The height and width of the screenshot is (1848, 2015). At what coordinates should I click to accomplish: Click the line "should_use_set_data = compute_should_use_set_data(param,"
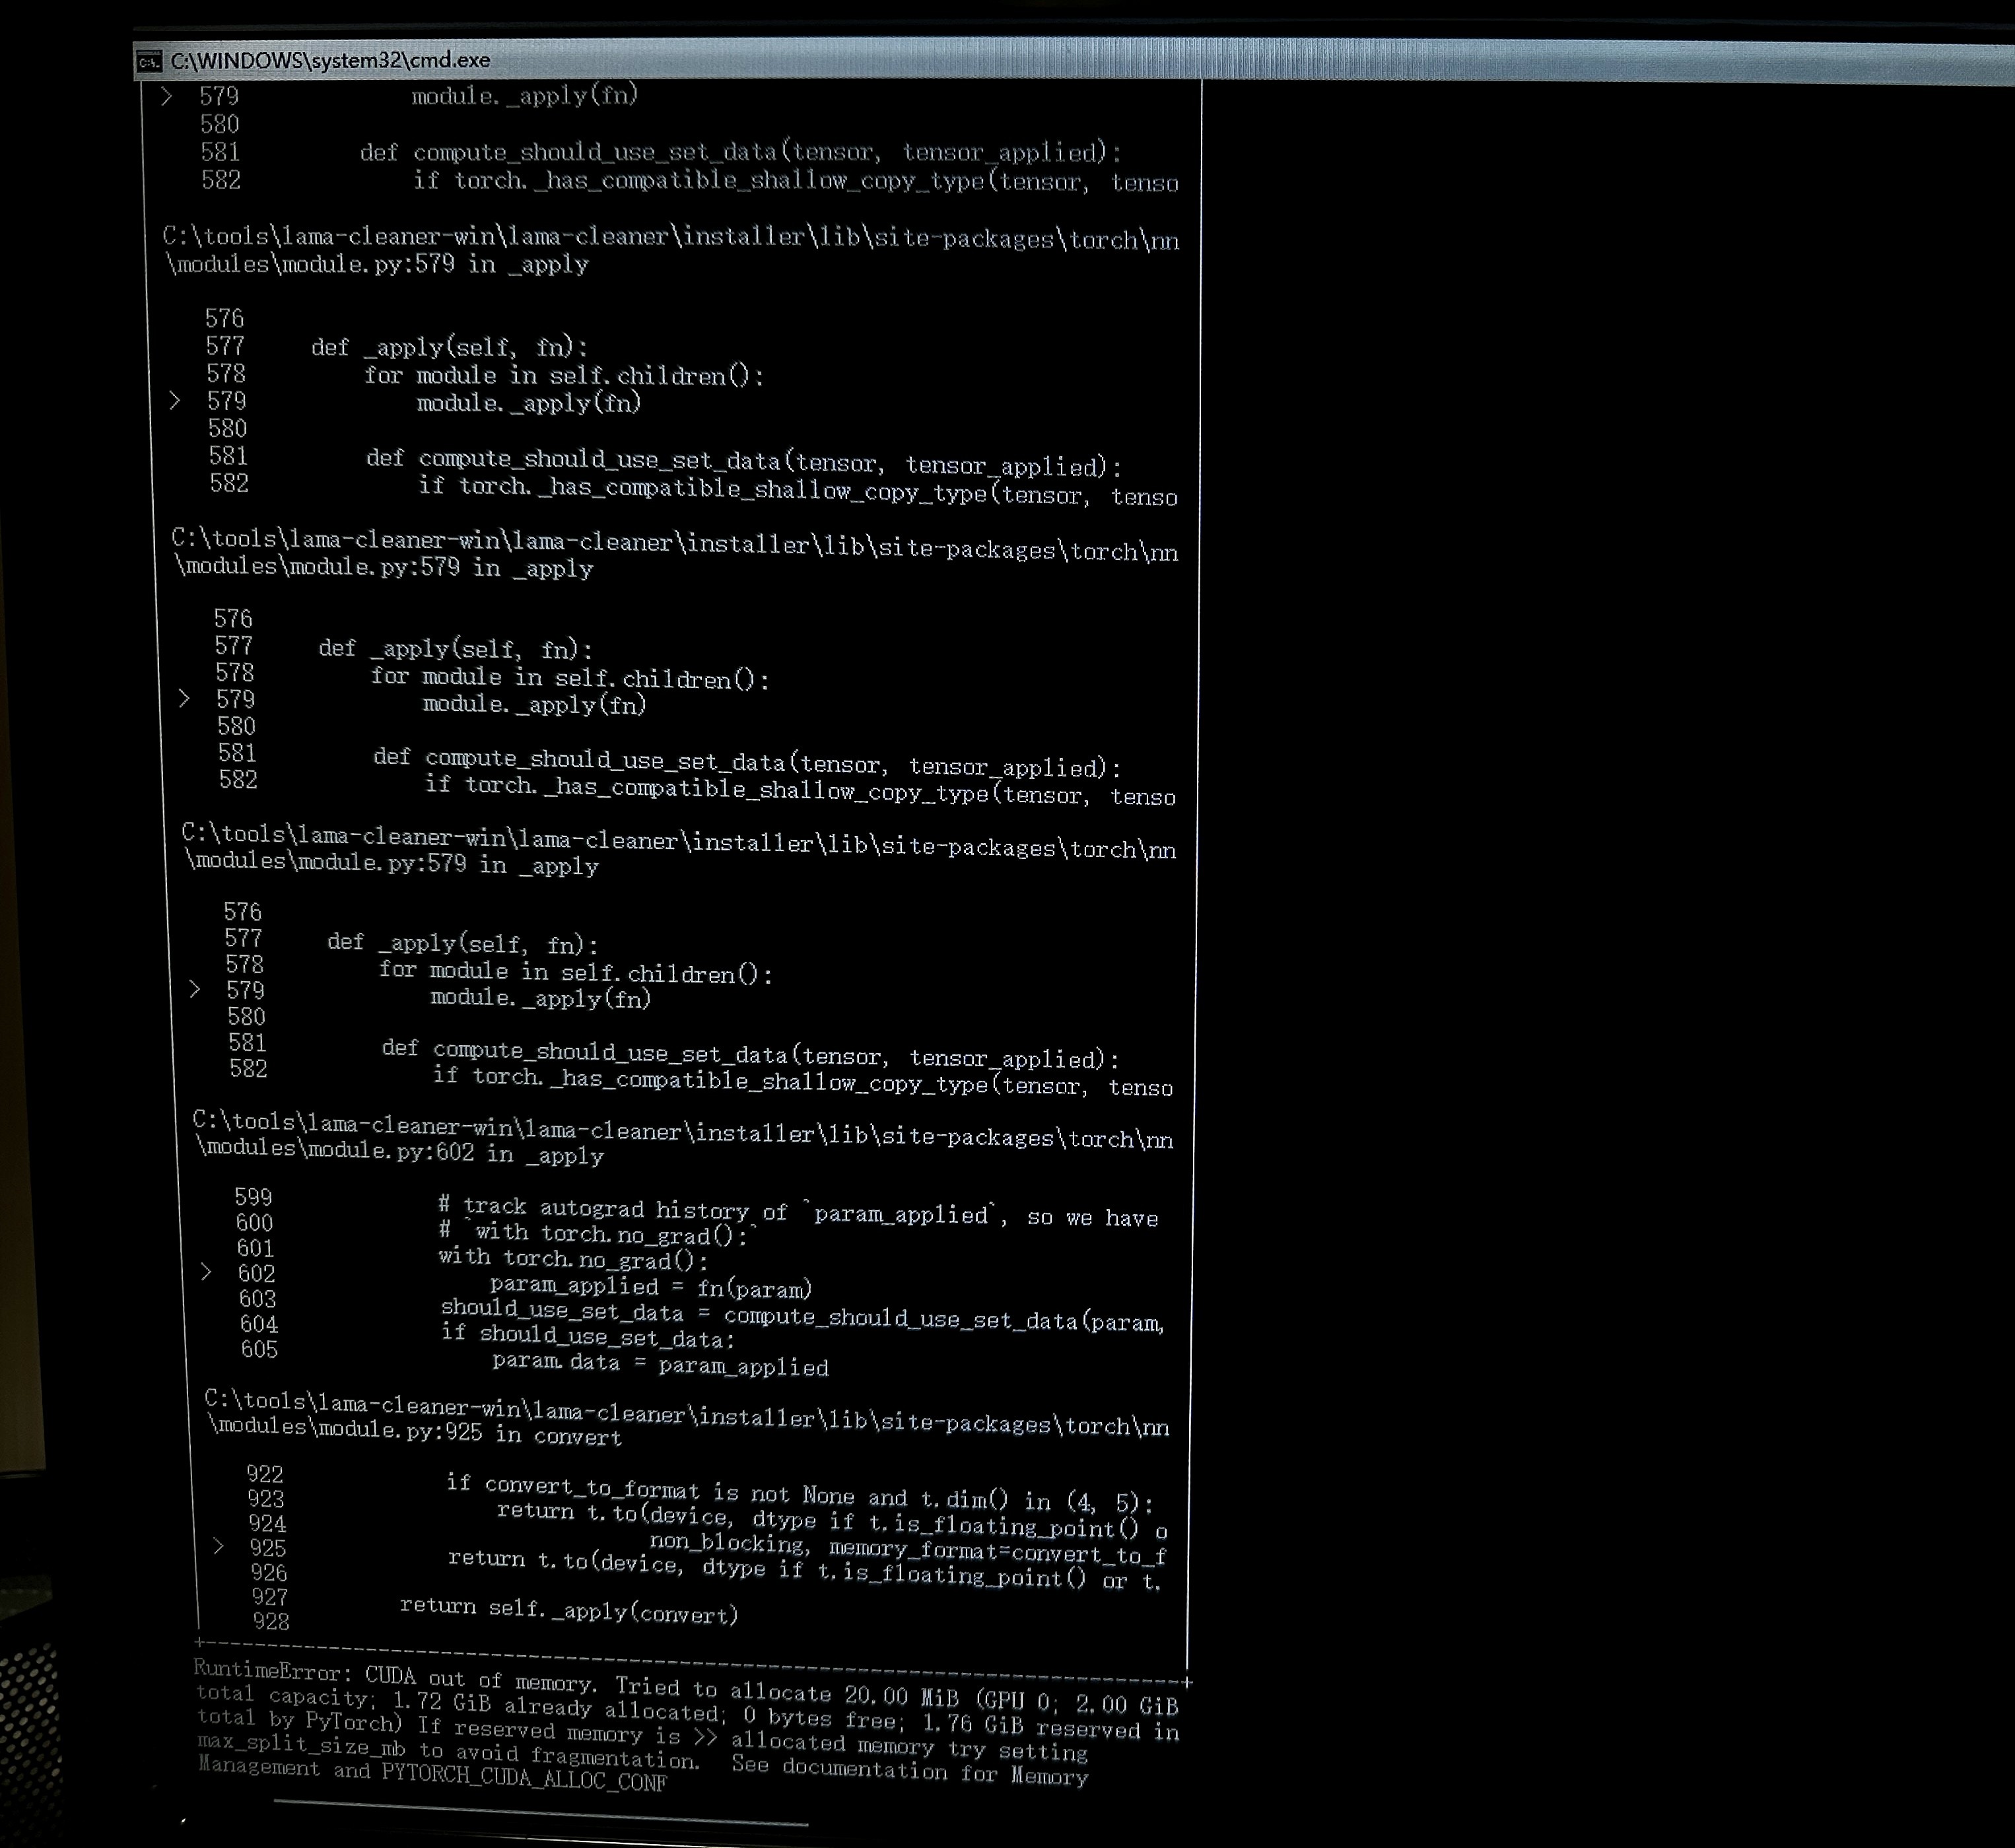pos(802,1315)
